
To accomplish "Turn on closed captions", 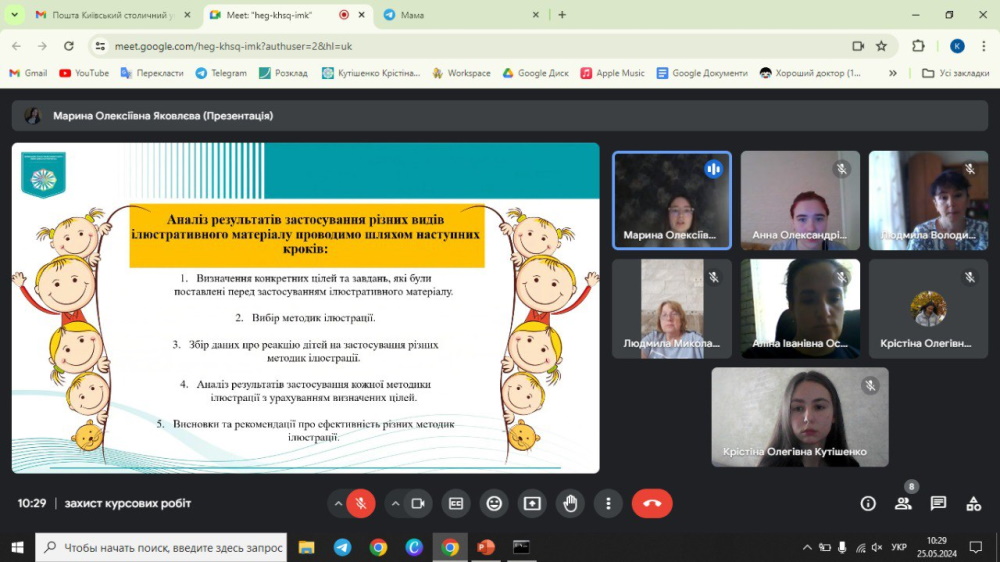I will (x=455, y=504).
